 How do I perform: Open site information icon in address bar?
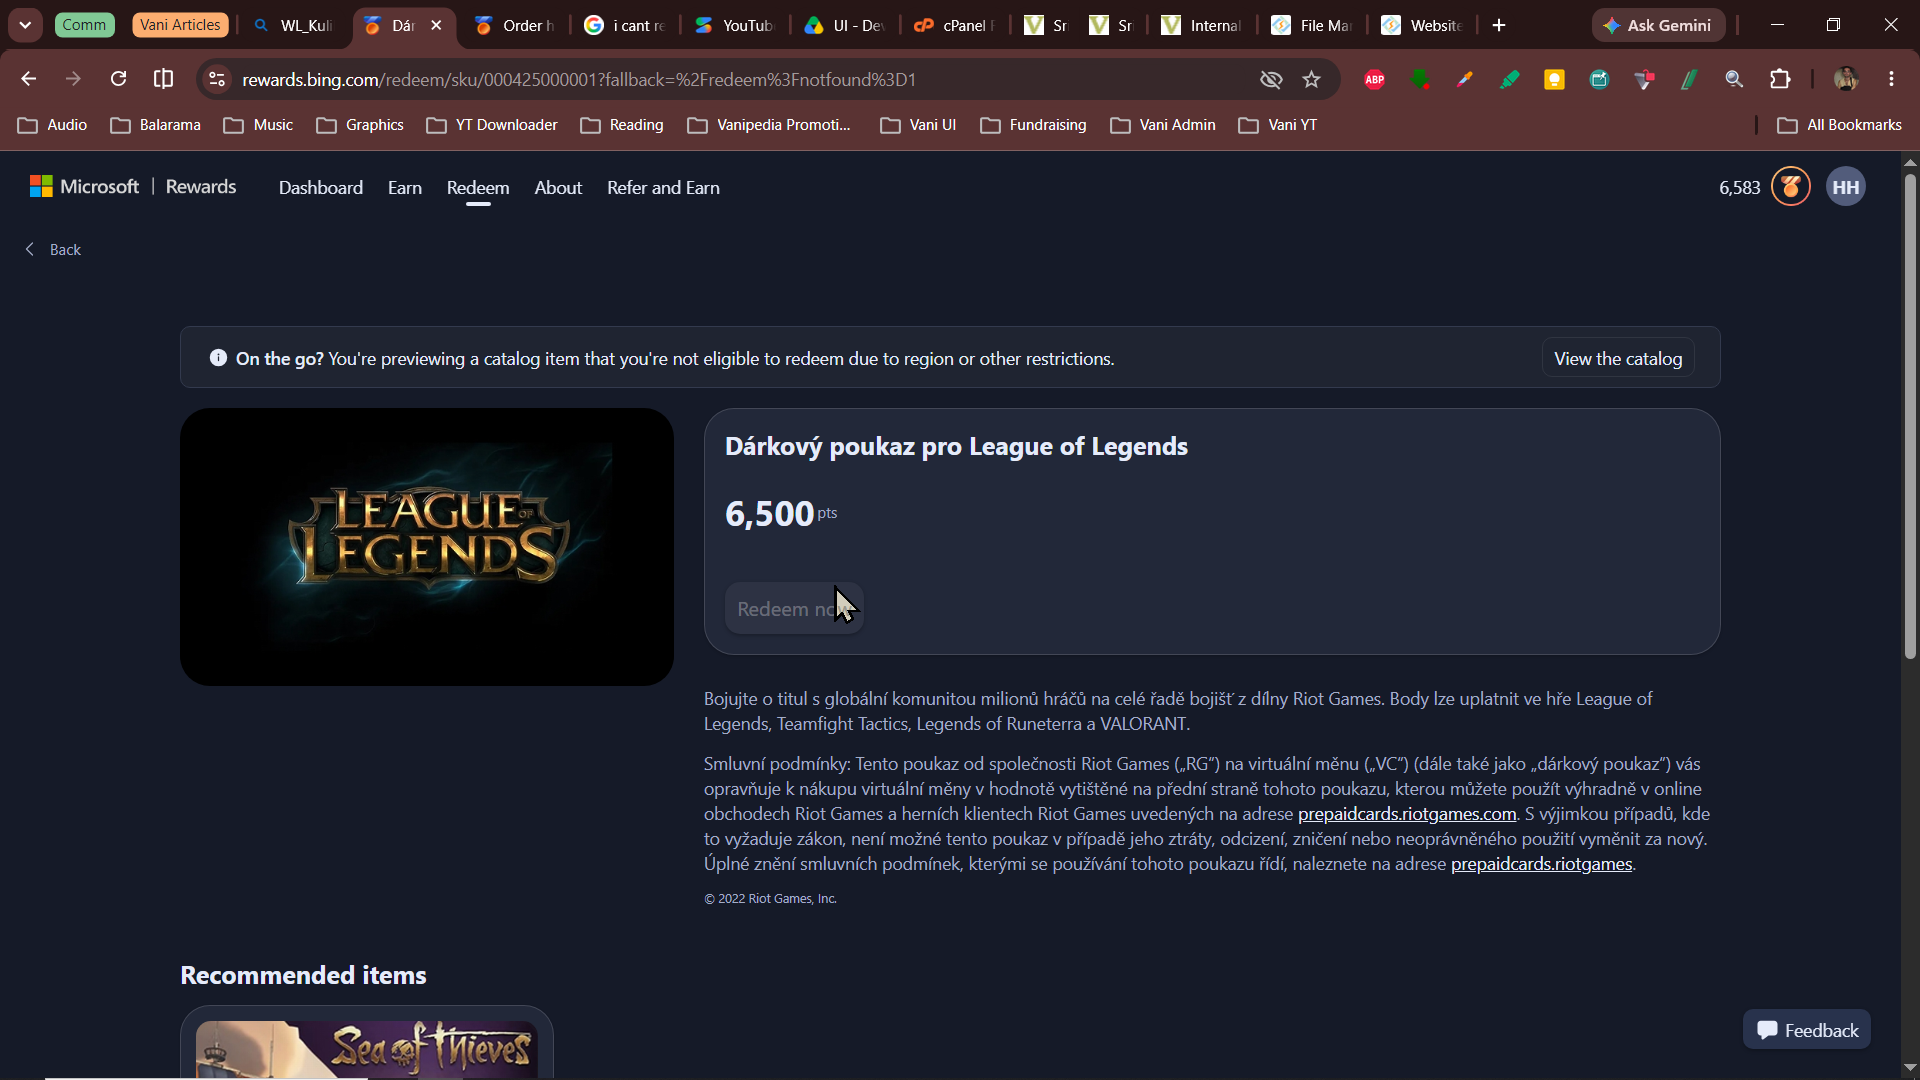tap(217, 79)
